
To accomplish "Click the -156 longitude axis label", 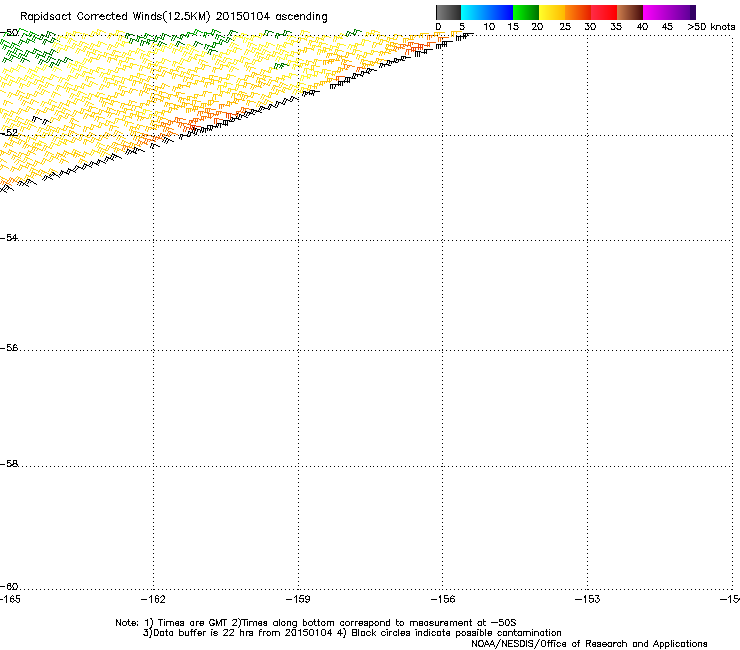I will [443, 599].
